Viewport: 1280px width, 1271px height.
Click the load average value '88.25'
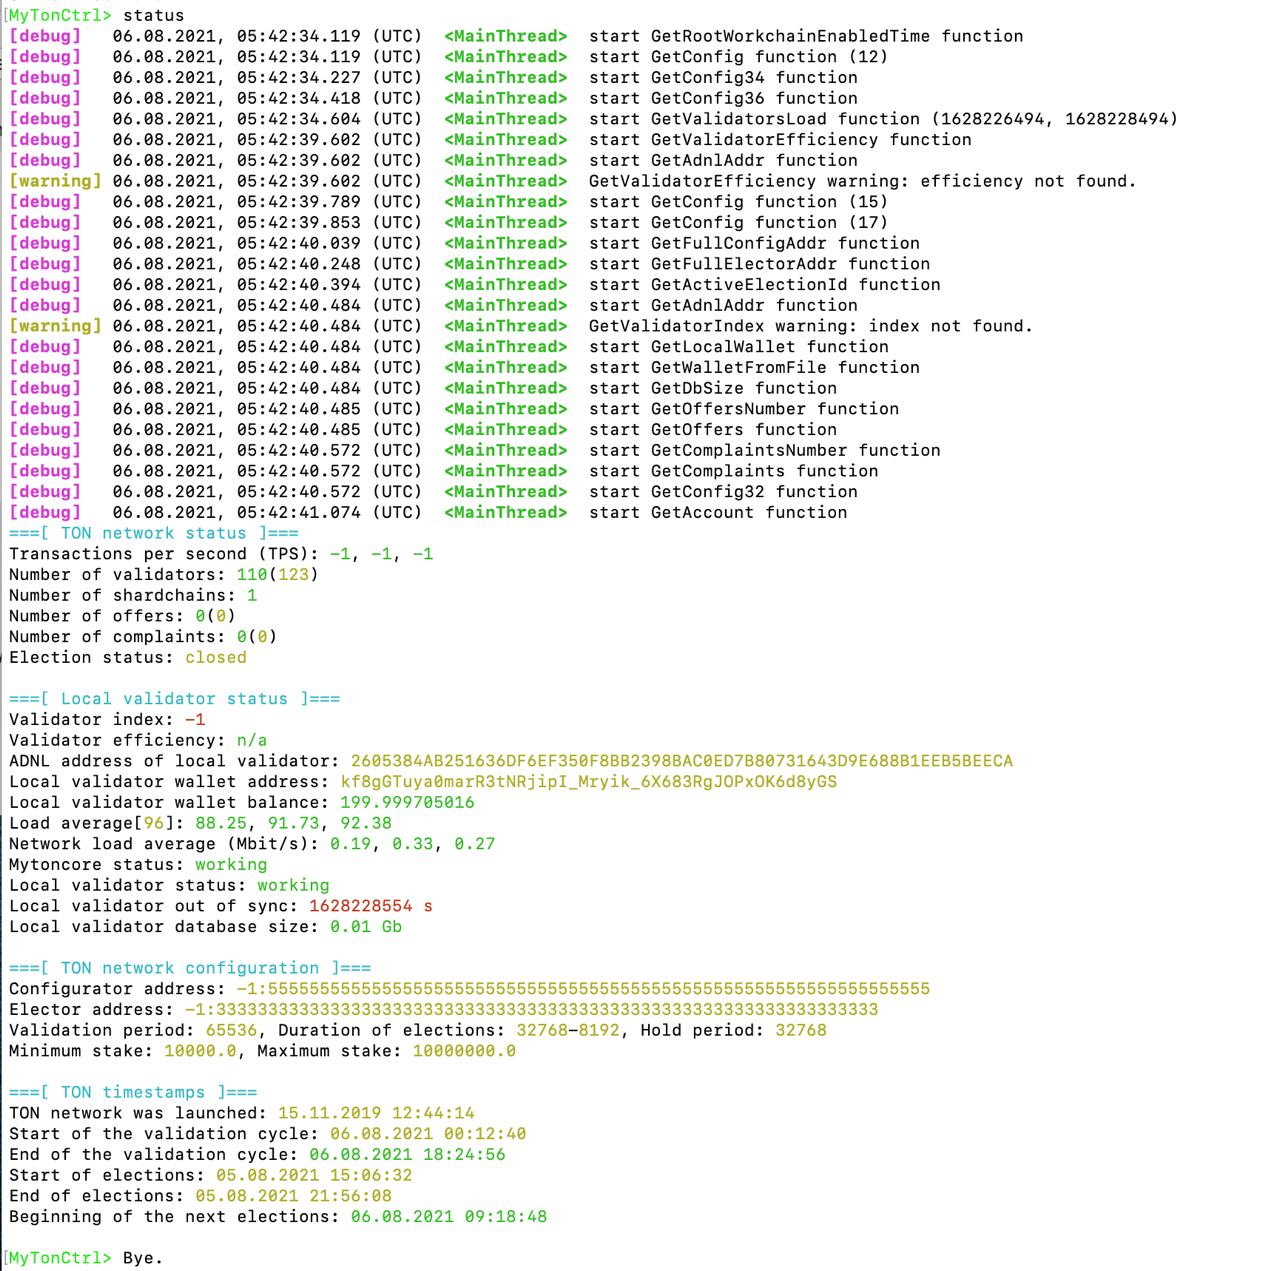(x=221, y=823)
